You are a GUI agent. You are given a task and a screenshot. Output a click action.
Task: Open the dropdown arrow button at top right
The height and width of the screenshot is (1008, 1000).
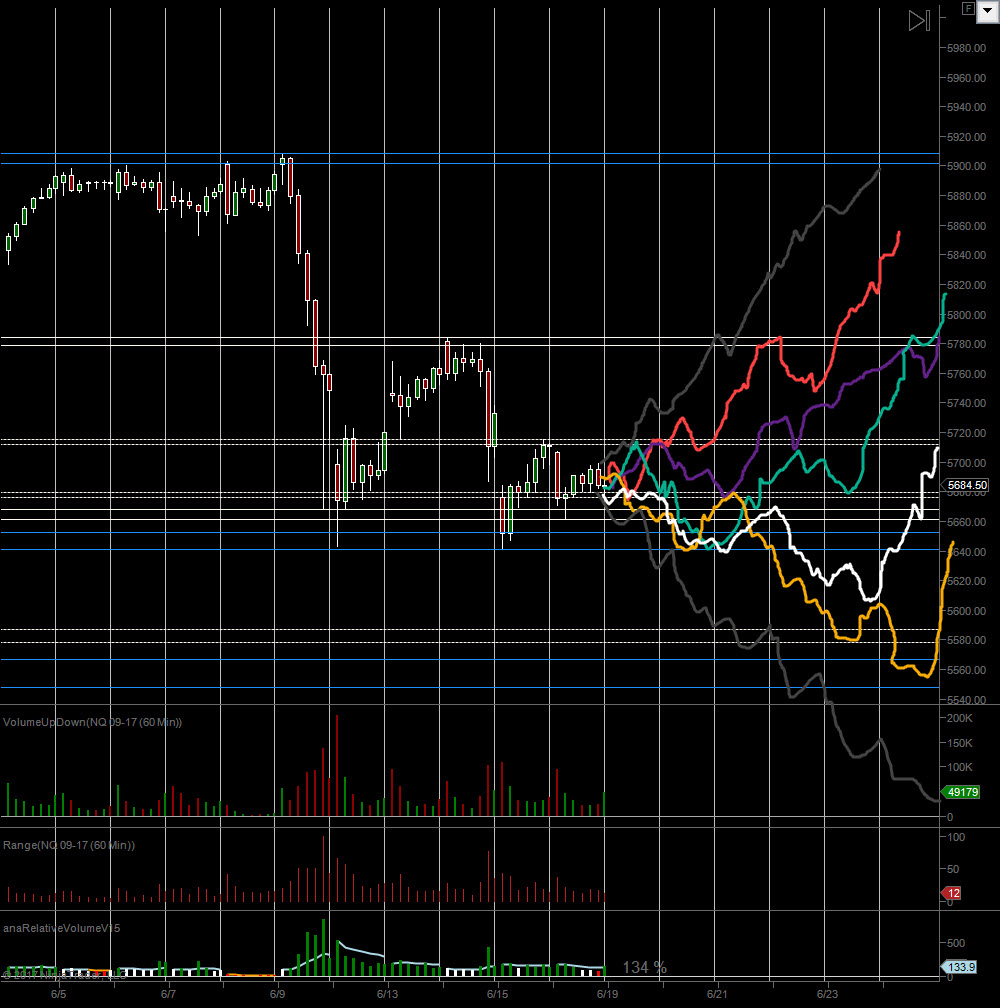[x=988, y=11]
